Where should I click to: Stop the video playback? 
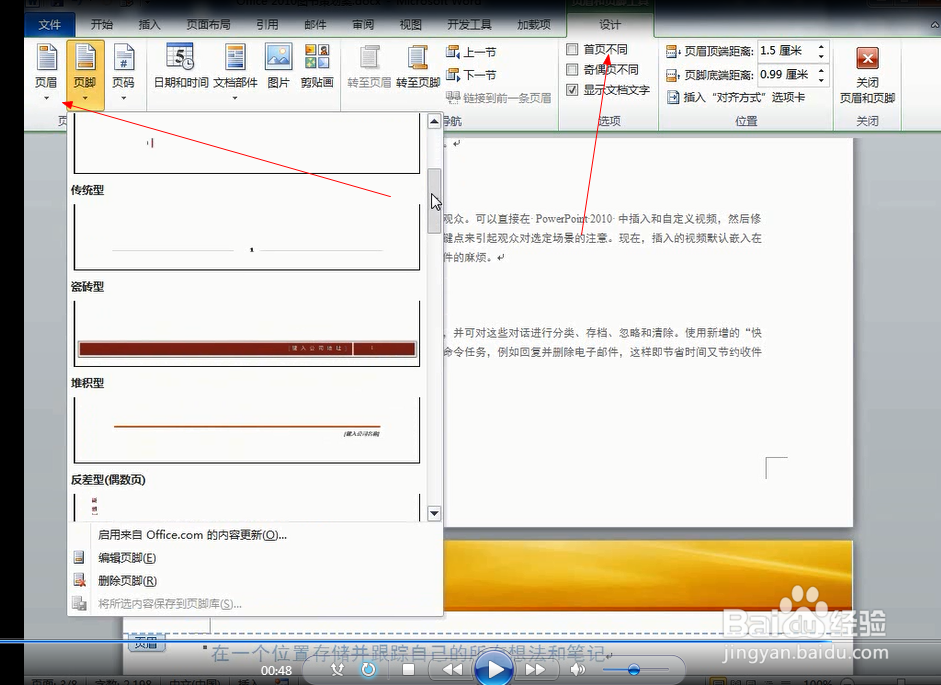[409, 669]
